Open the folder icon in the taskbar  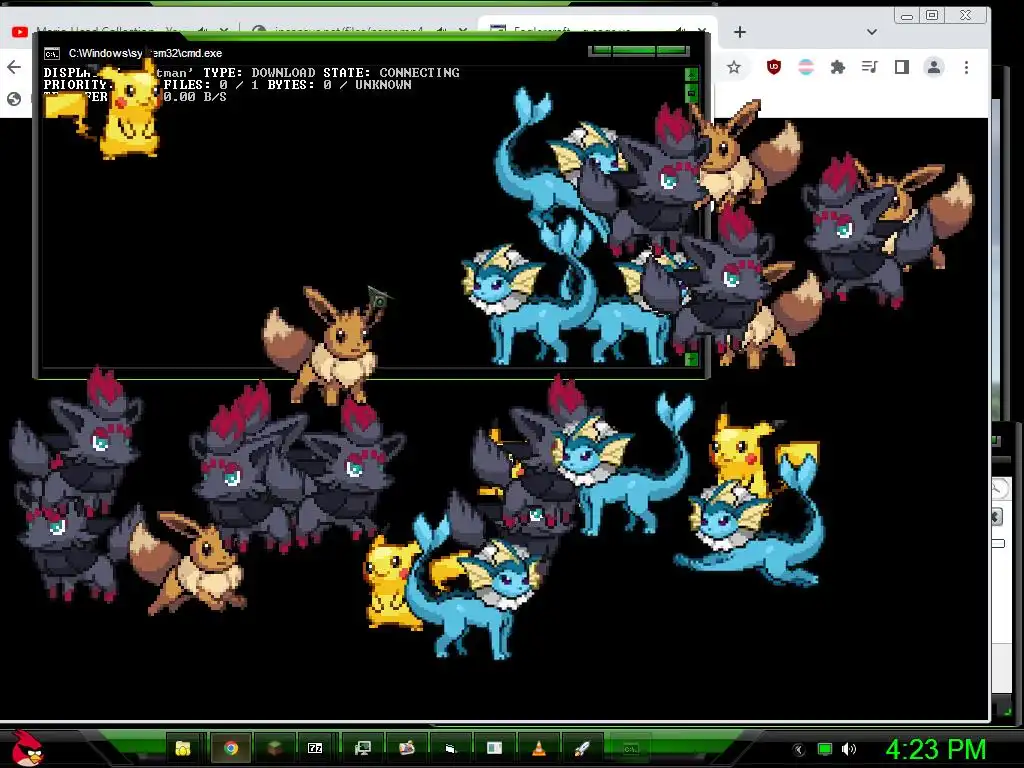pyautogui.click(x=183, y=748)
